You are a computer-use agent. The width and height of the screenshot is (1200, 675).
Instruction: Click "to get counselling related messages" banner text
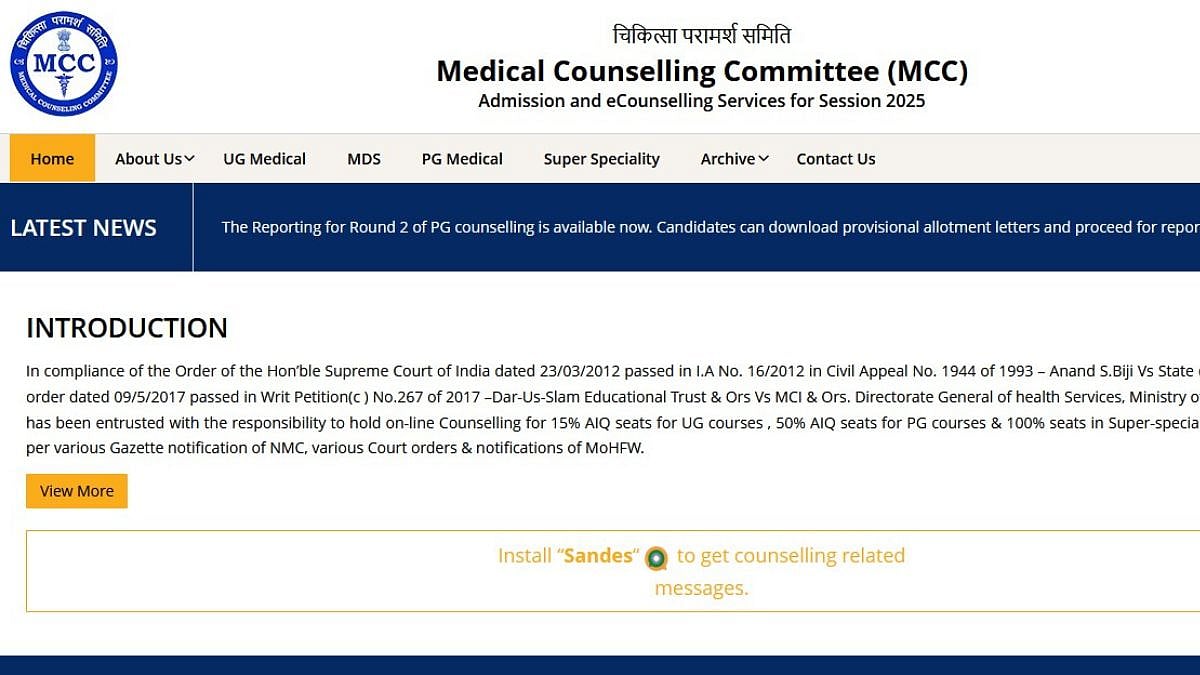coord(790,556)
